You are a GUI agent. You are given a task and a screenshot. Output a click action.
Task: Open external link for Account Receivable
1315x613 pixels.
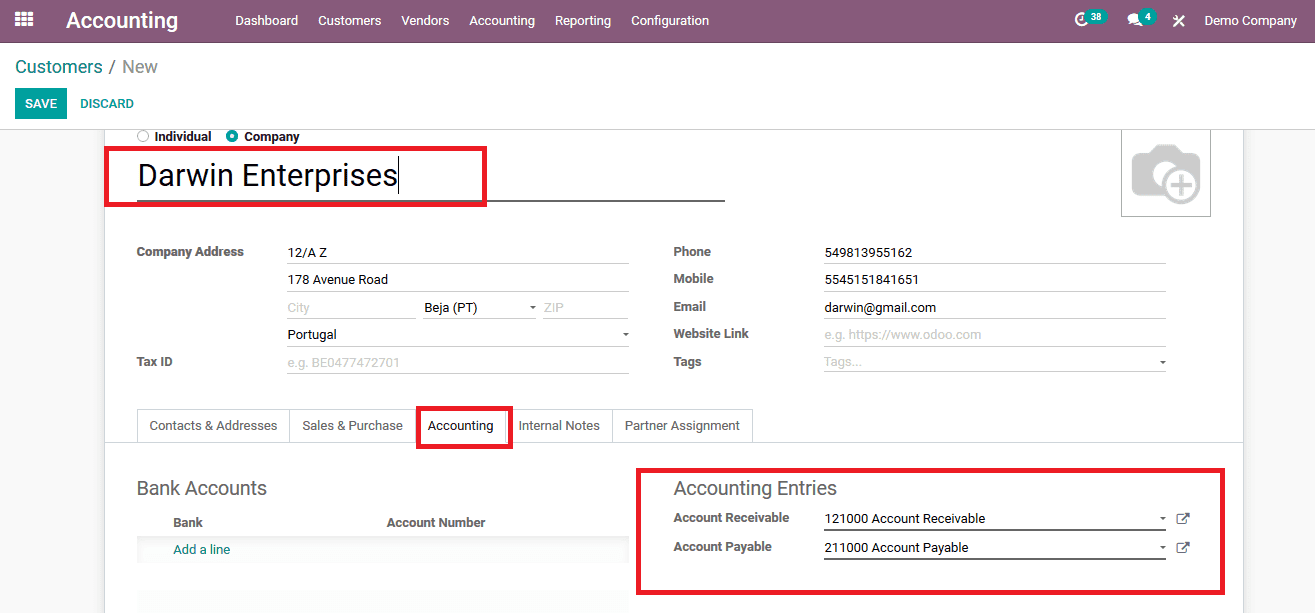(x=1183, y=519)
